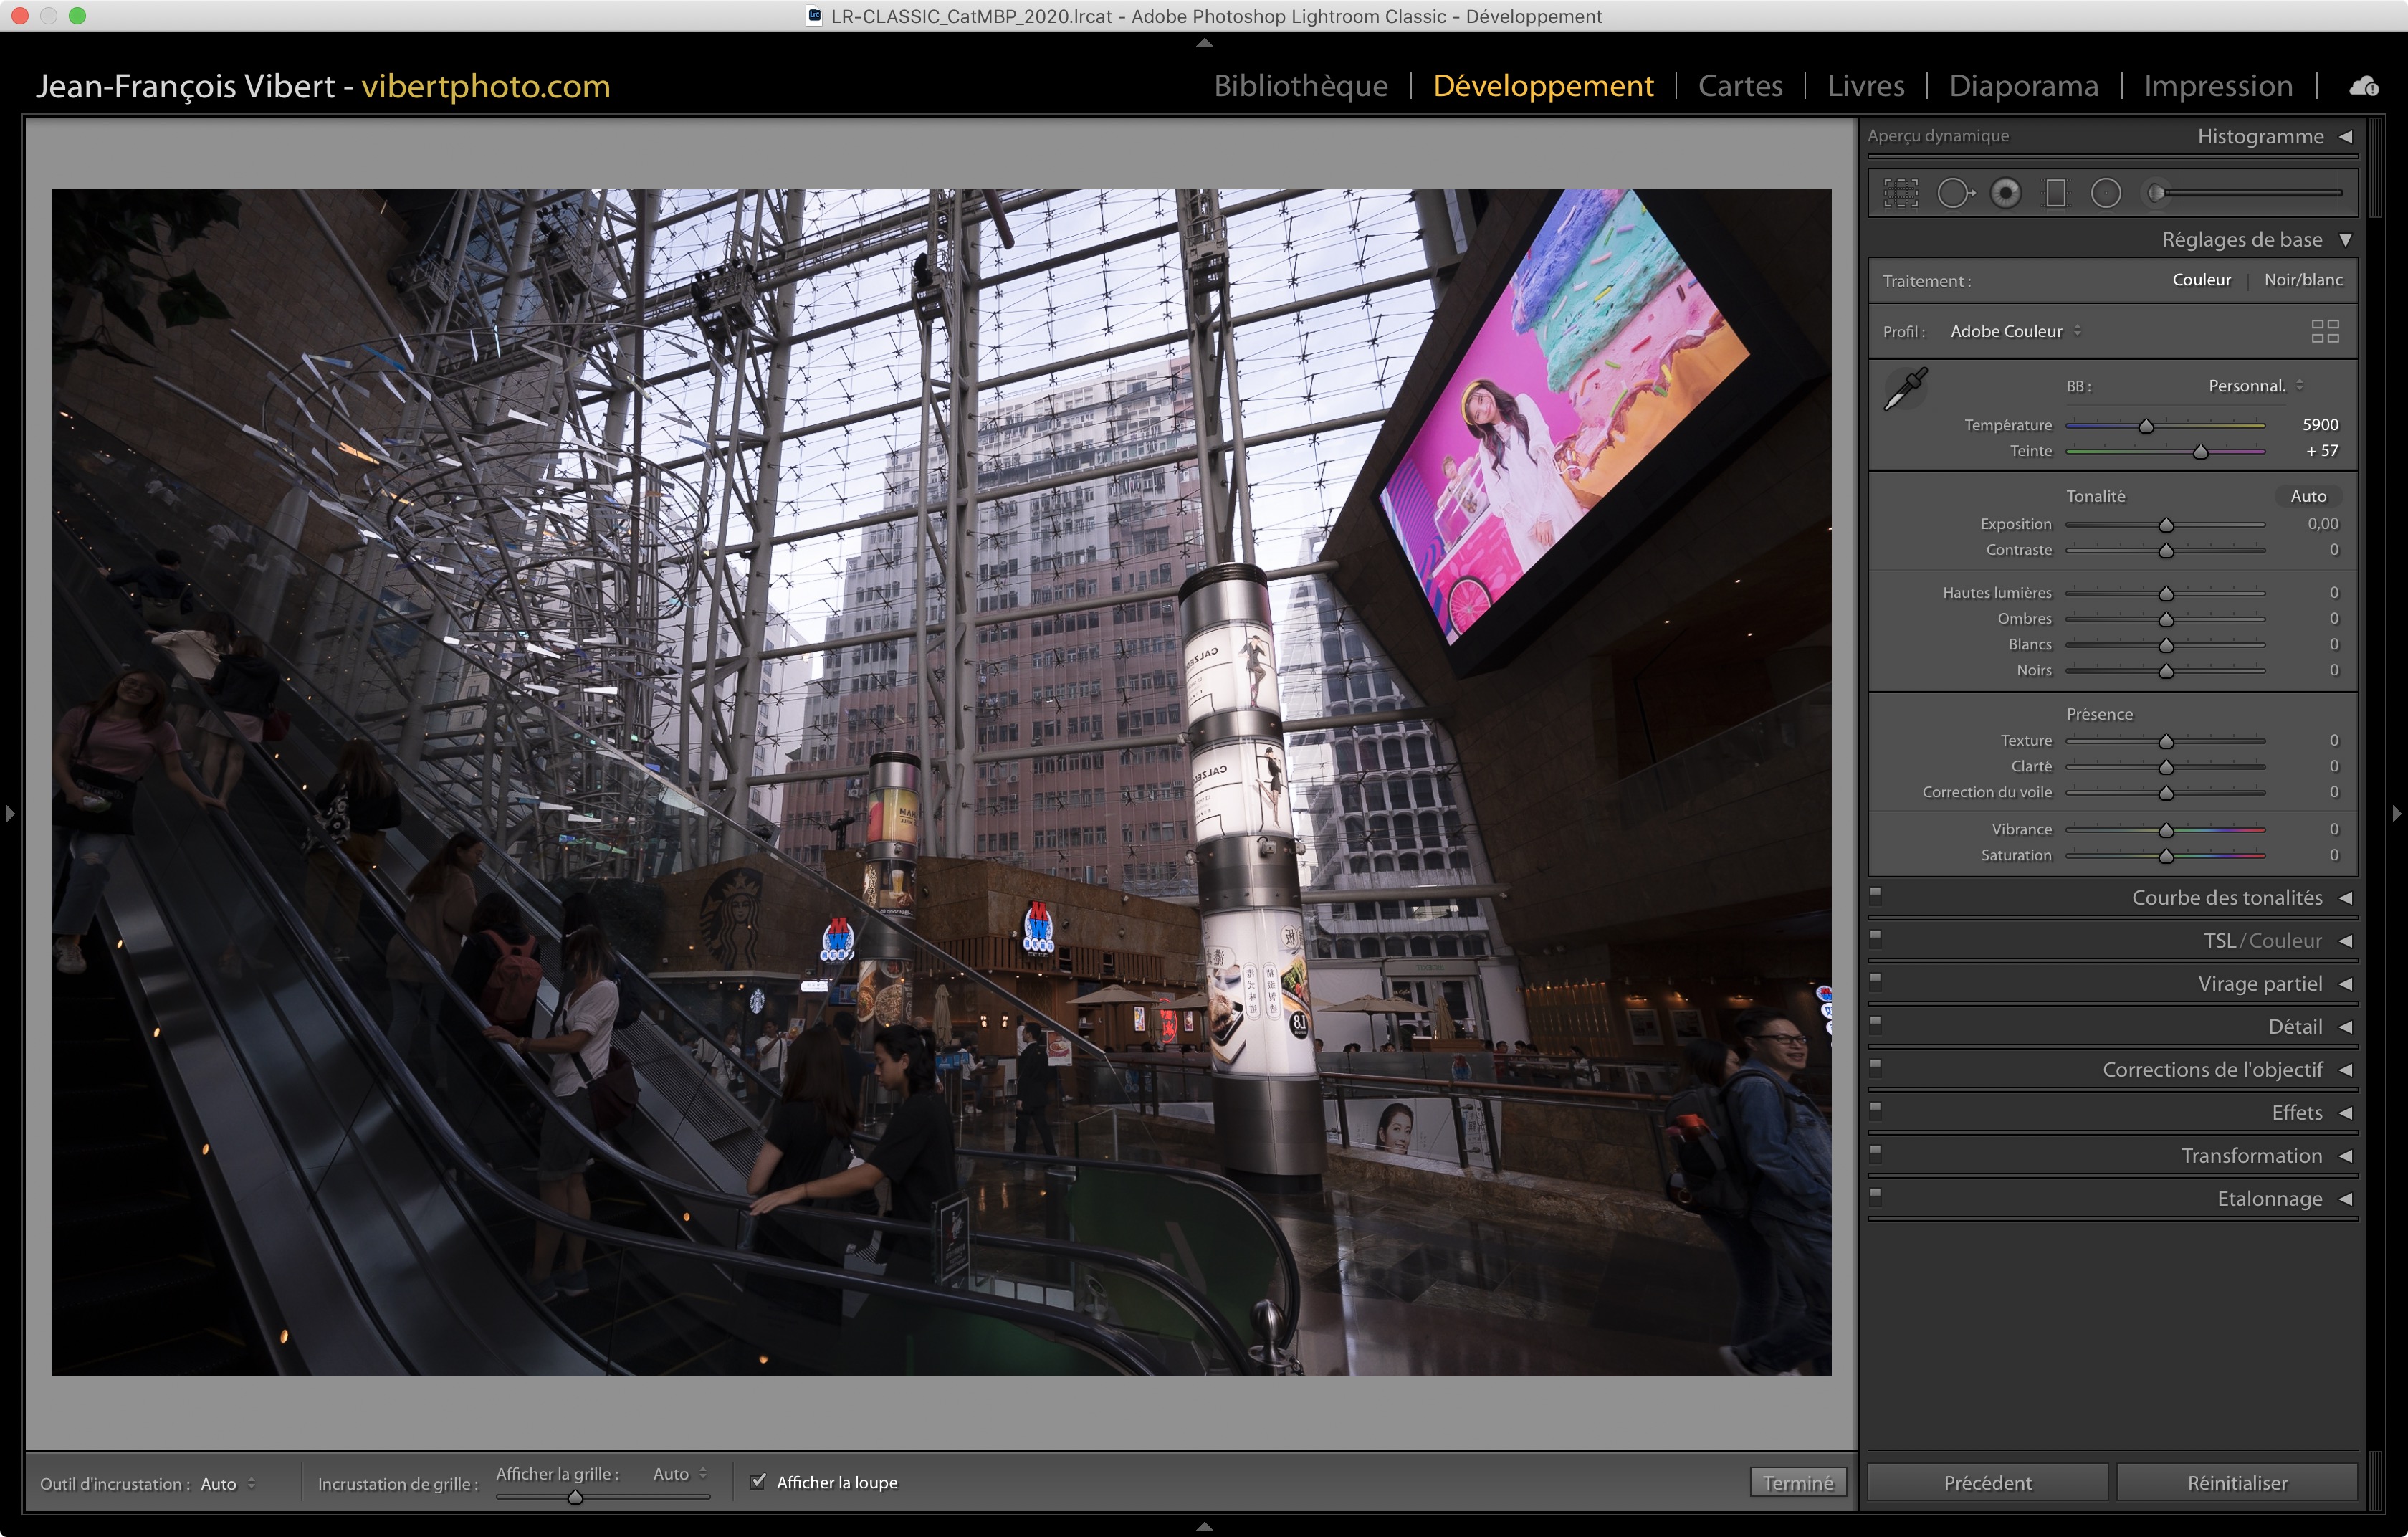Select the Graduated filter tool
2408x1537 pixels.
tap(2056, 193)
